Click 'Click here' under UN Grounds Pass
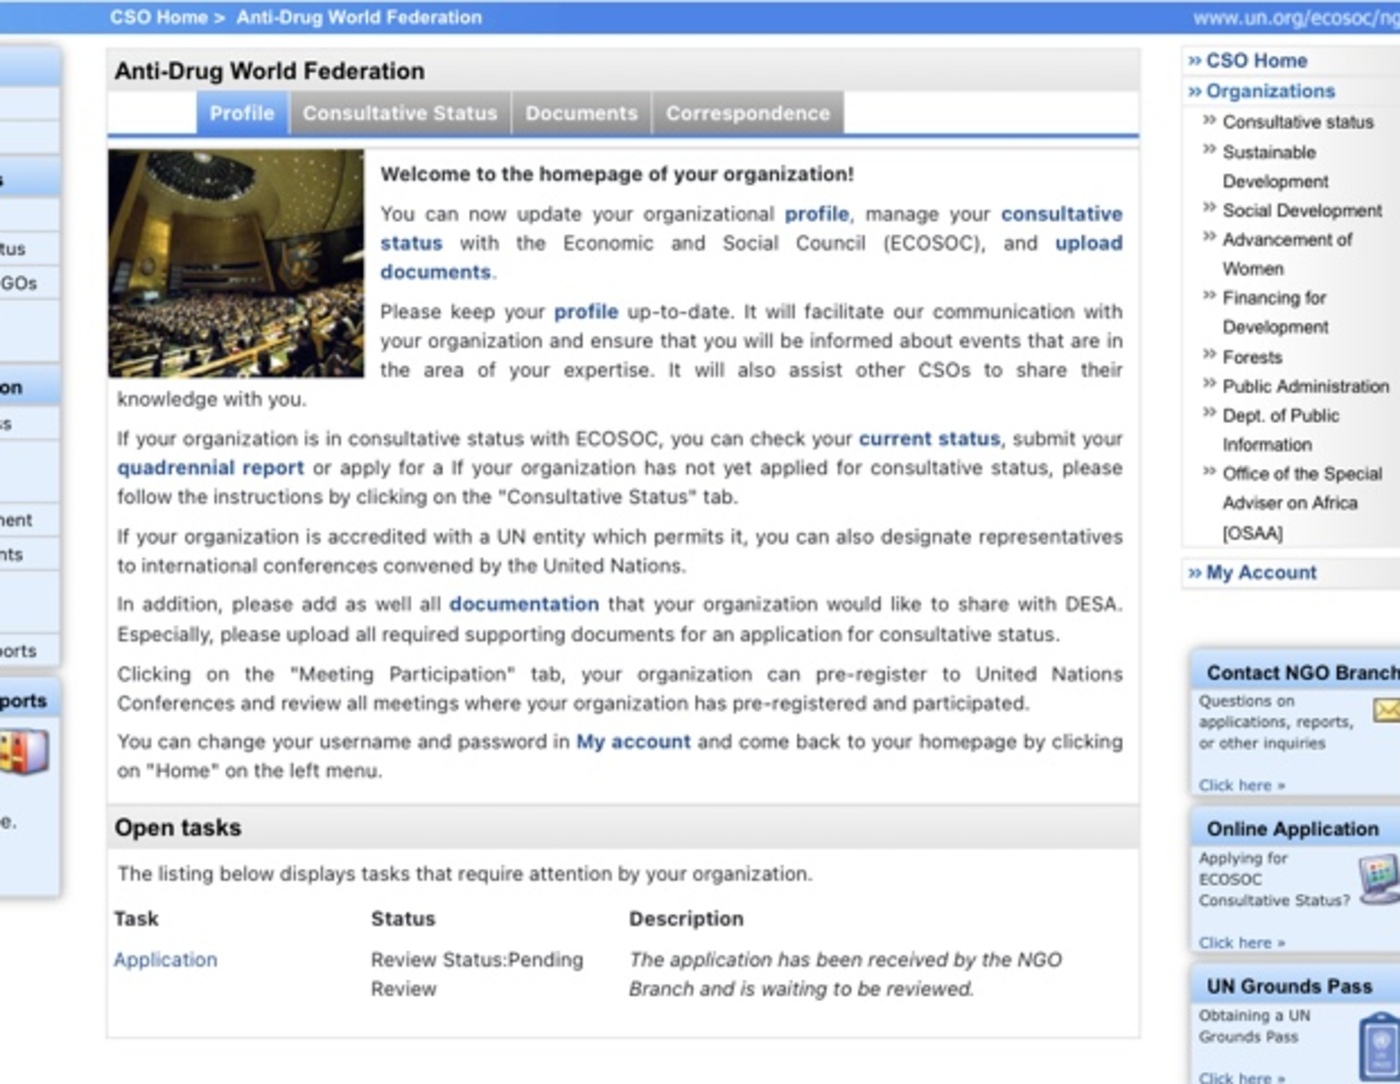Image resolution: width=1400 pixels, height=1084 pixels. (1242, 1077)
